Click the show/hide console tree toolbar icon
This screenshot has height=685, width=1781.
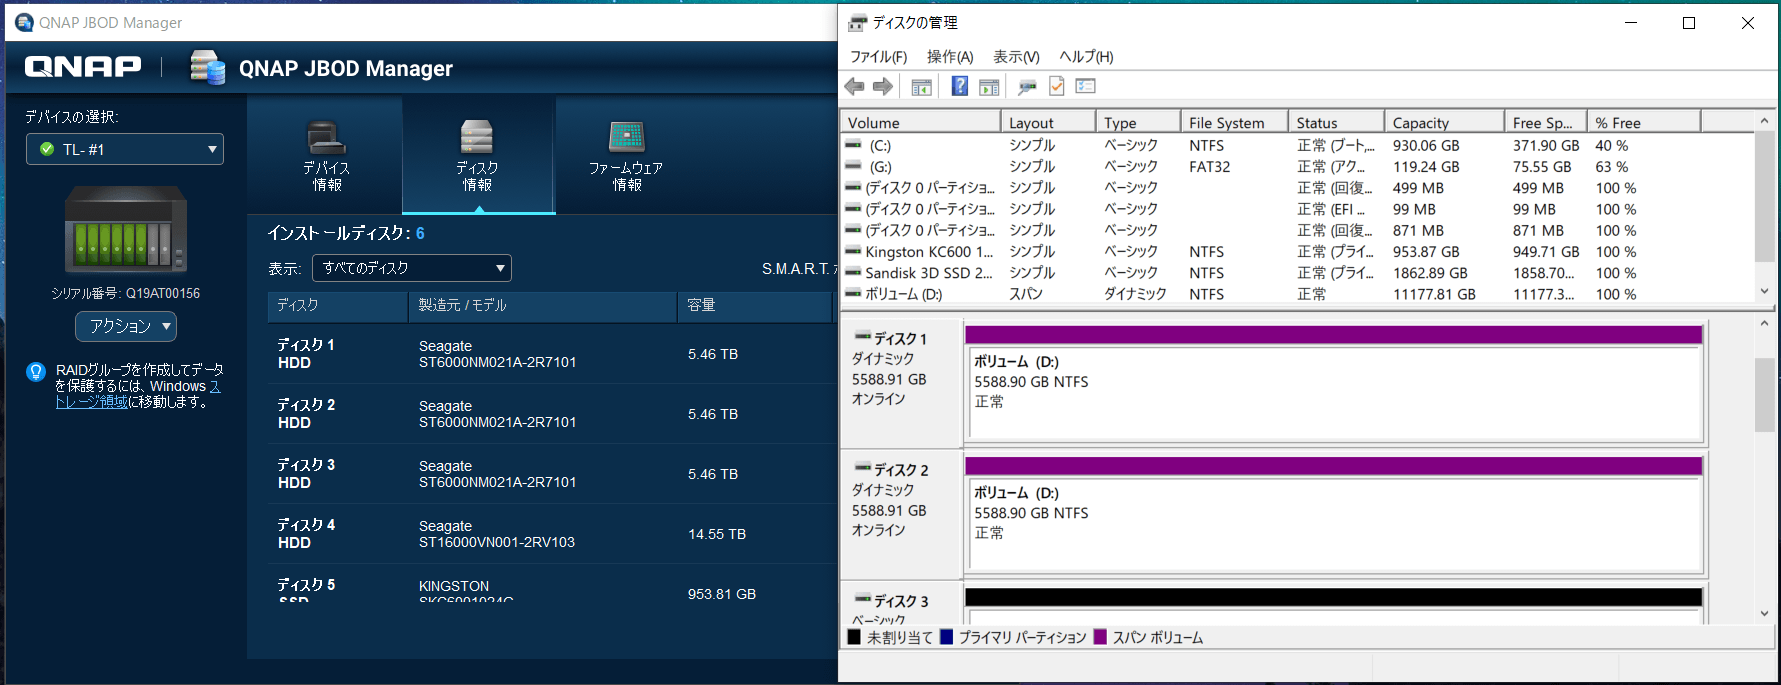coord(921,87)
